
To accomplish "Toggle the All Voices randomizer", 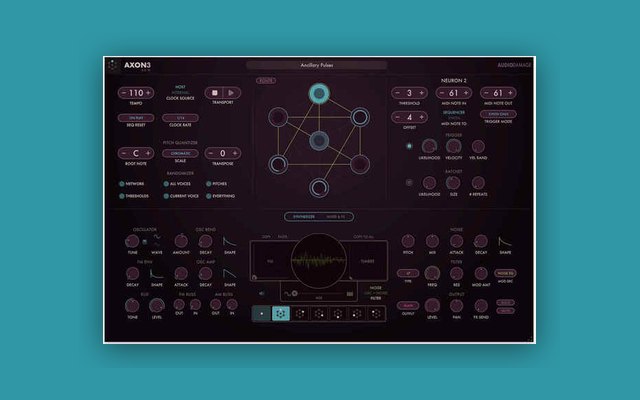I will pyautogui.click(x=166, y=184).
